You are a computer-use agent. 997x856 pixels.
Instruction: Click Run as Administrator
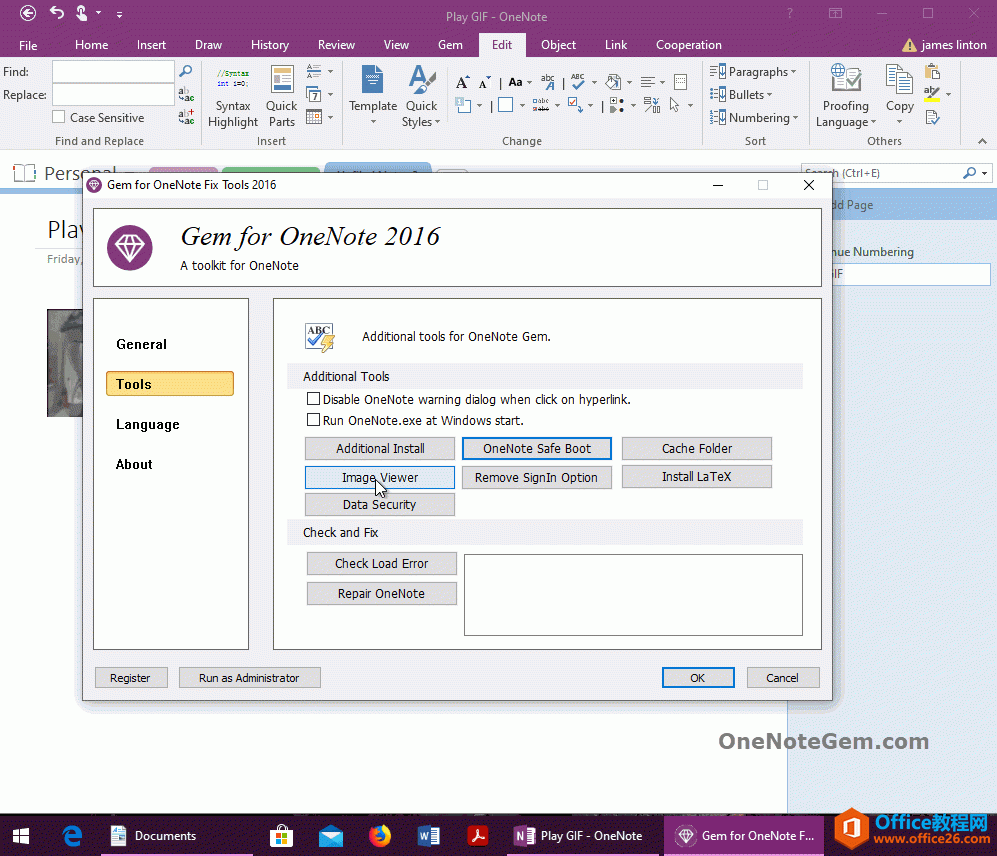pos(249,677)
